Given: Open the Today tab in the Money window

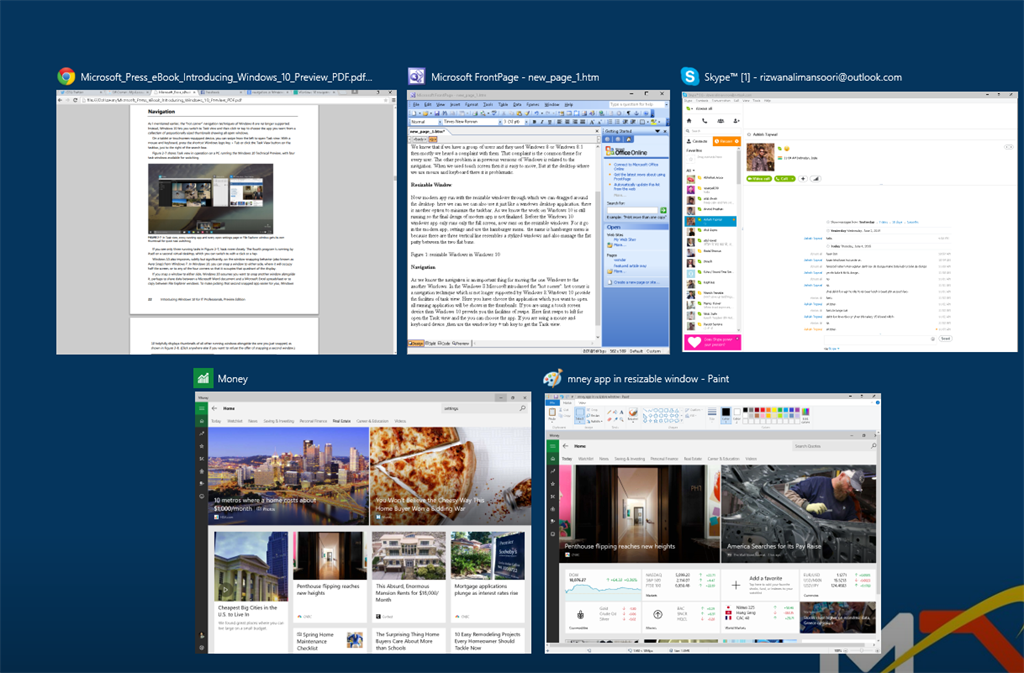Looking at the screenshot, I should [216, 421].
